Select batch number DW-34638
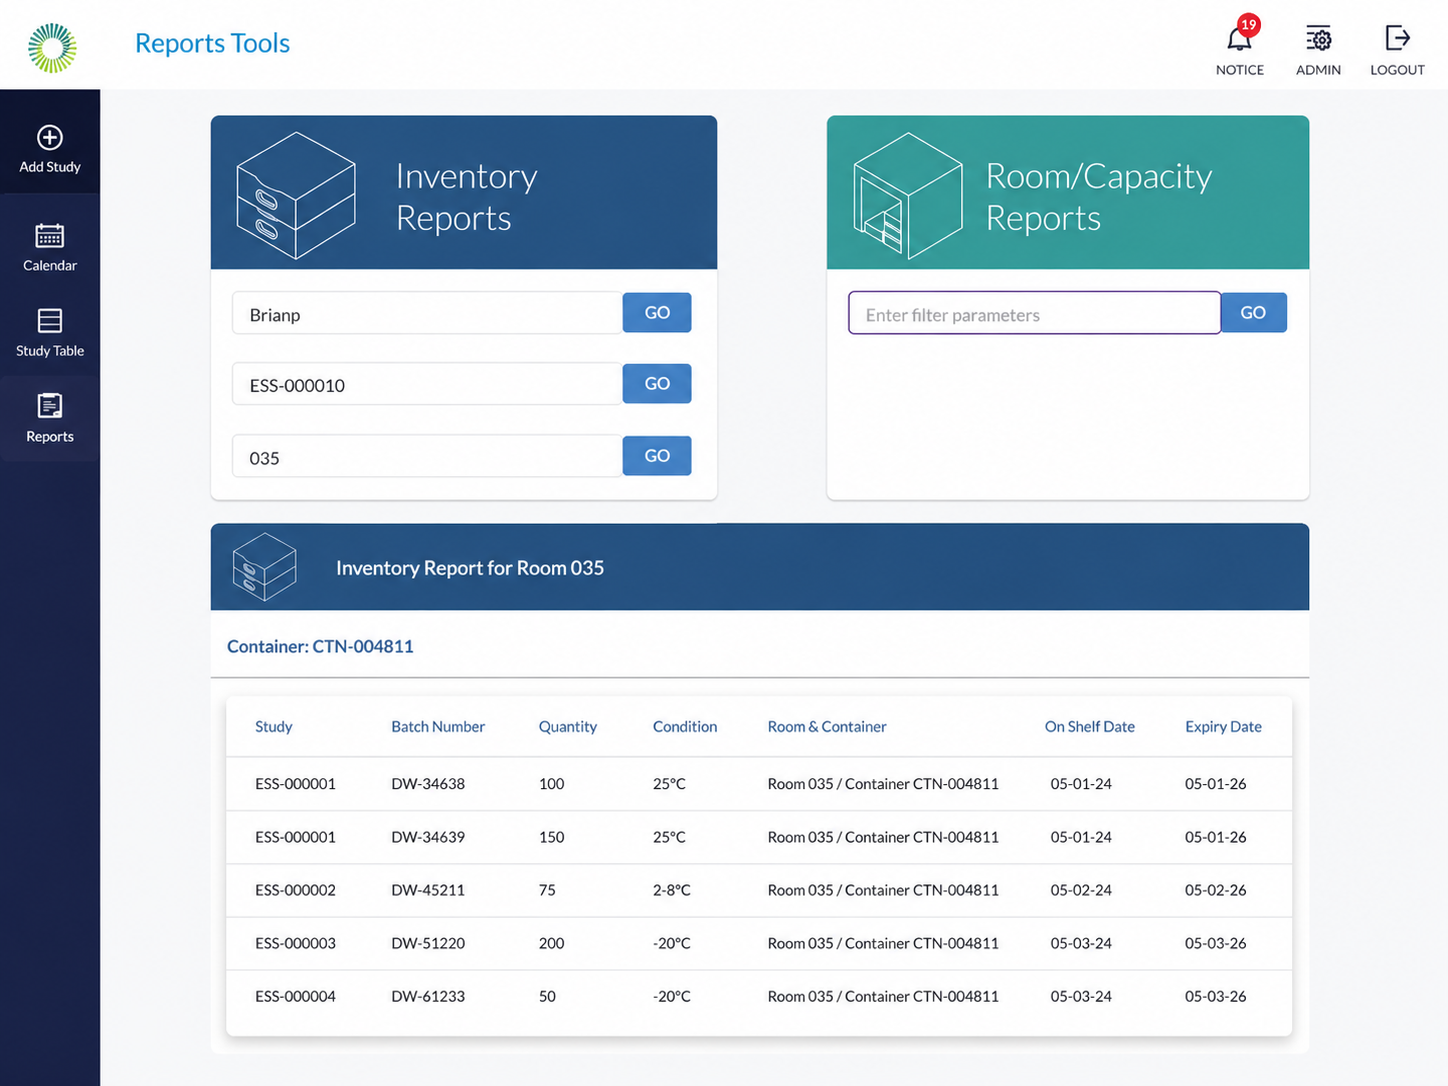 pos(428,784)
